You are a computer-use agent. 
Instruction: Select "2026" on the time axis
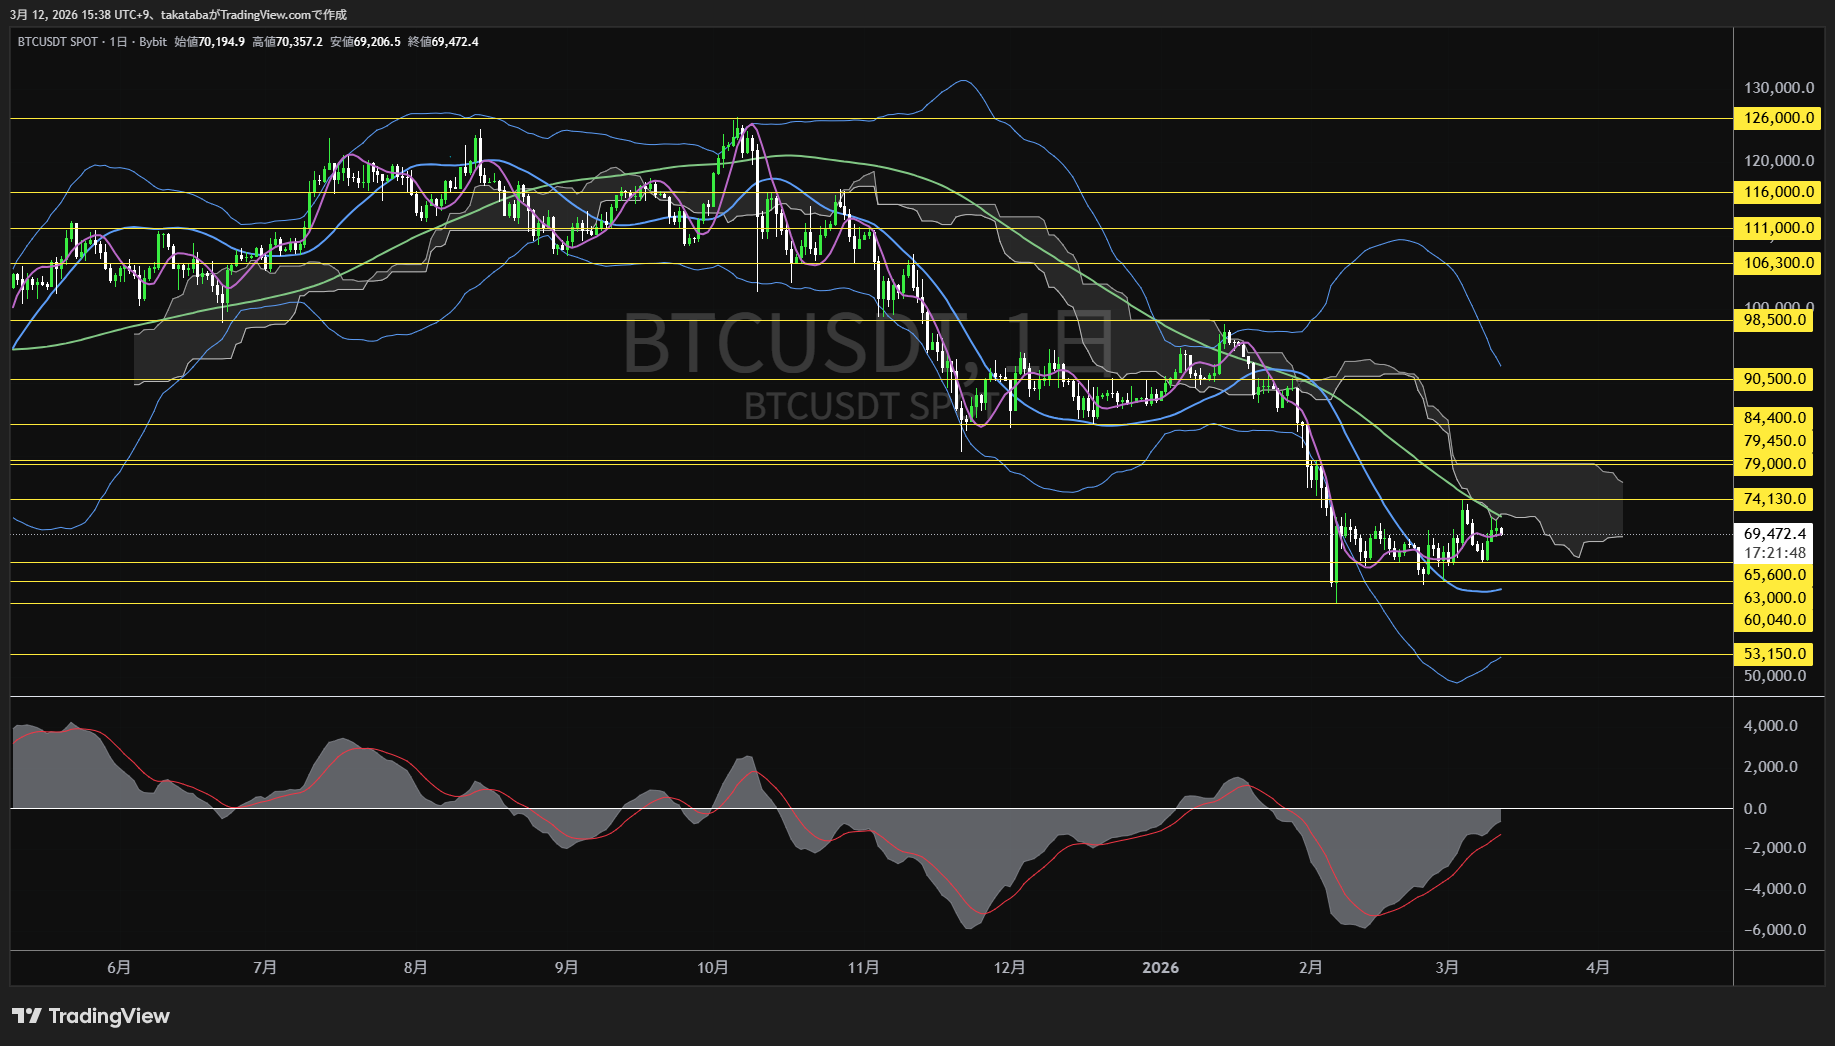tap(1160, 967)
